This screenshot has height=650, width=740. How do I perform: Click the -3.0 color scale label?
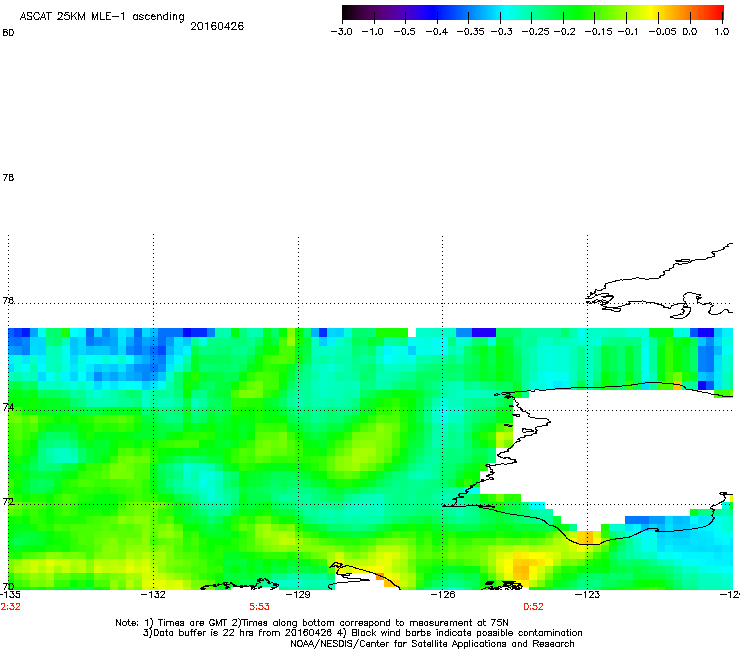[x=342, y=32]
